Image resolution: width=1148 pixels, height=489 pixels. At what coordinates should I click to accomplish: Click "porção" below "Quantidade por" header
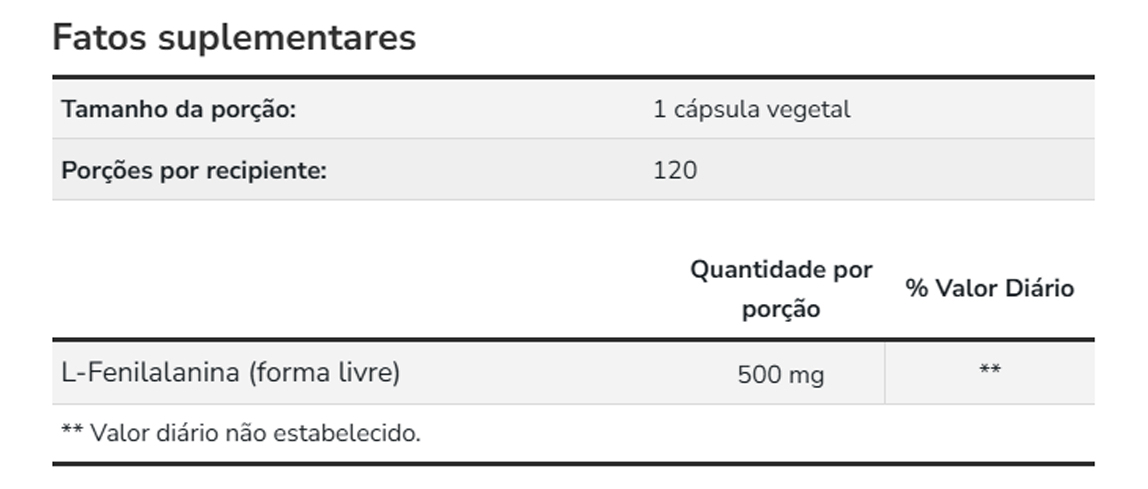click(x=781, y=309)
